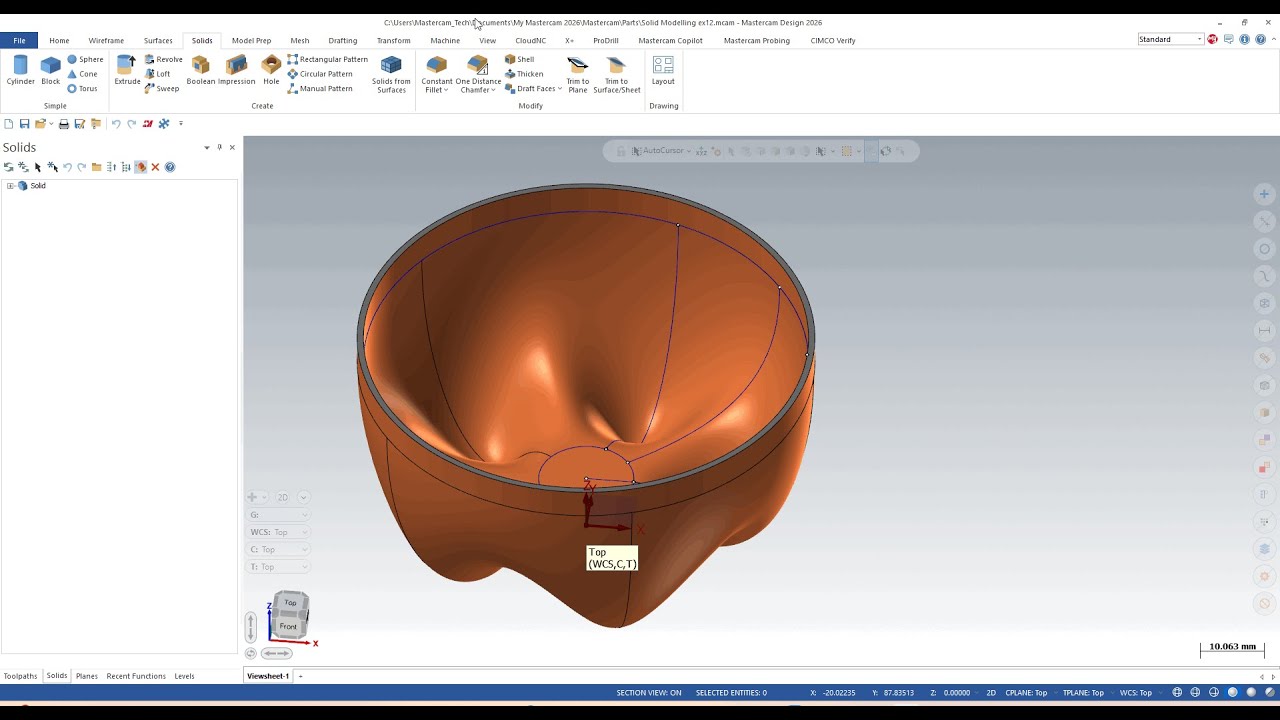Print the current file

tap(64, 124)
